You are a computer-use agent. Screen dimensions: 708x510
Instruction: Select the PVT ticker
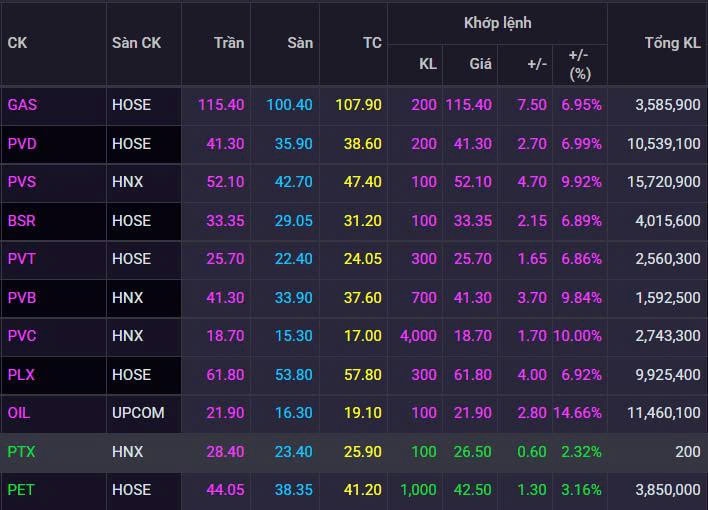(22, 259)
